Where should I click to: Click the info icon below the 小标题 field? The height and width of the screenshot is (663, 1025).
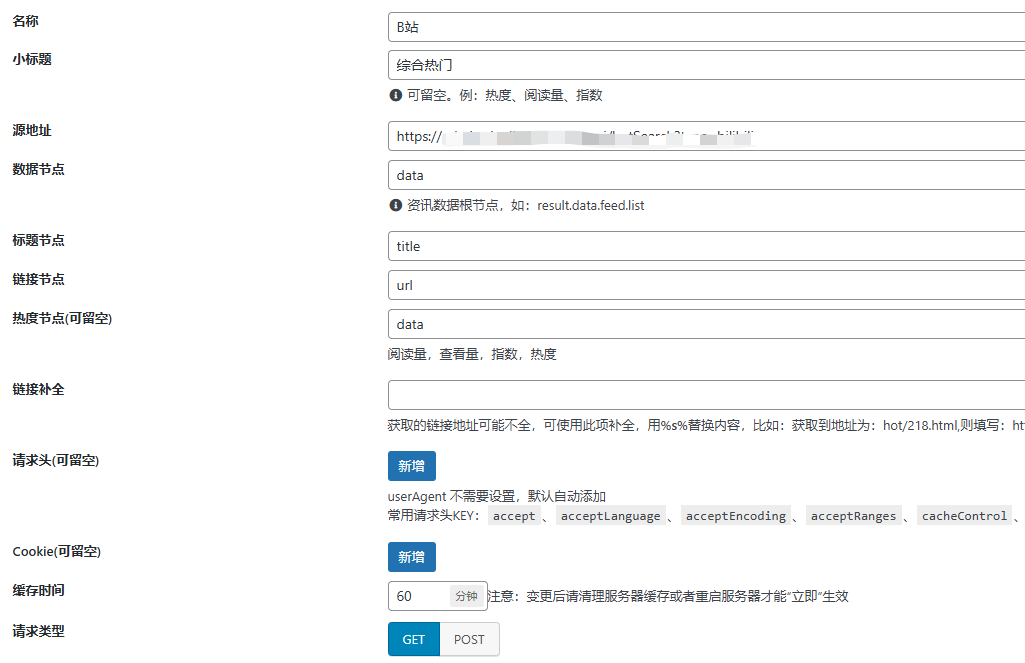395,96
